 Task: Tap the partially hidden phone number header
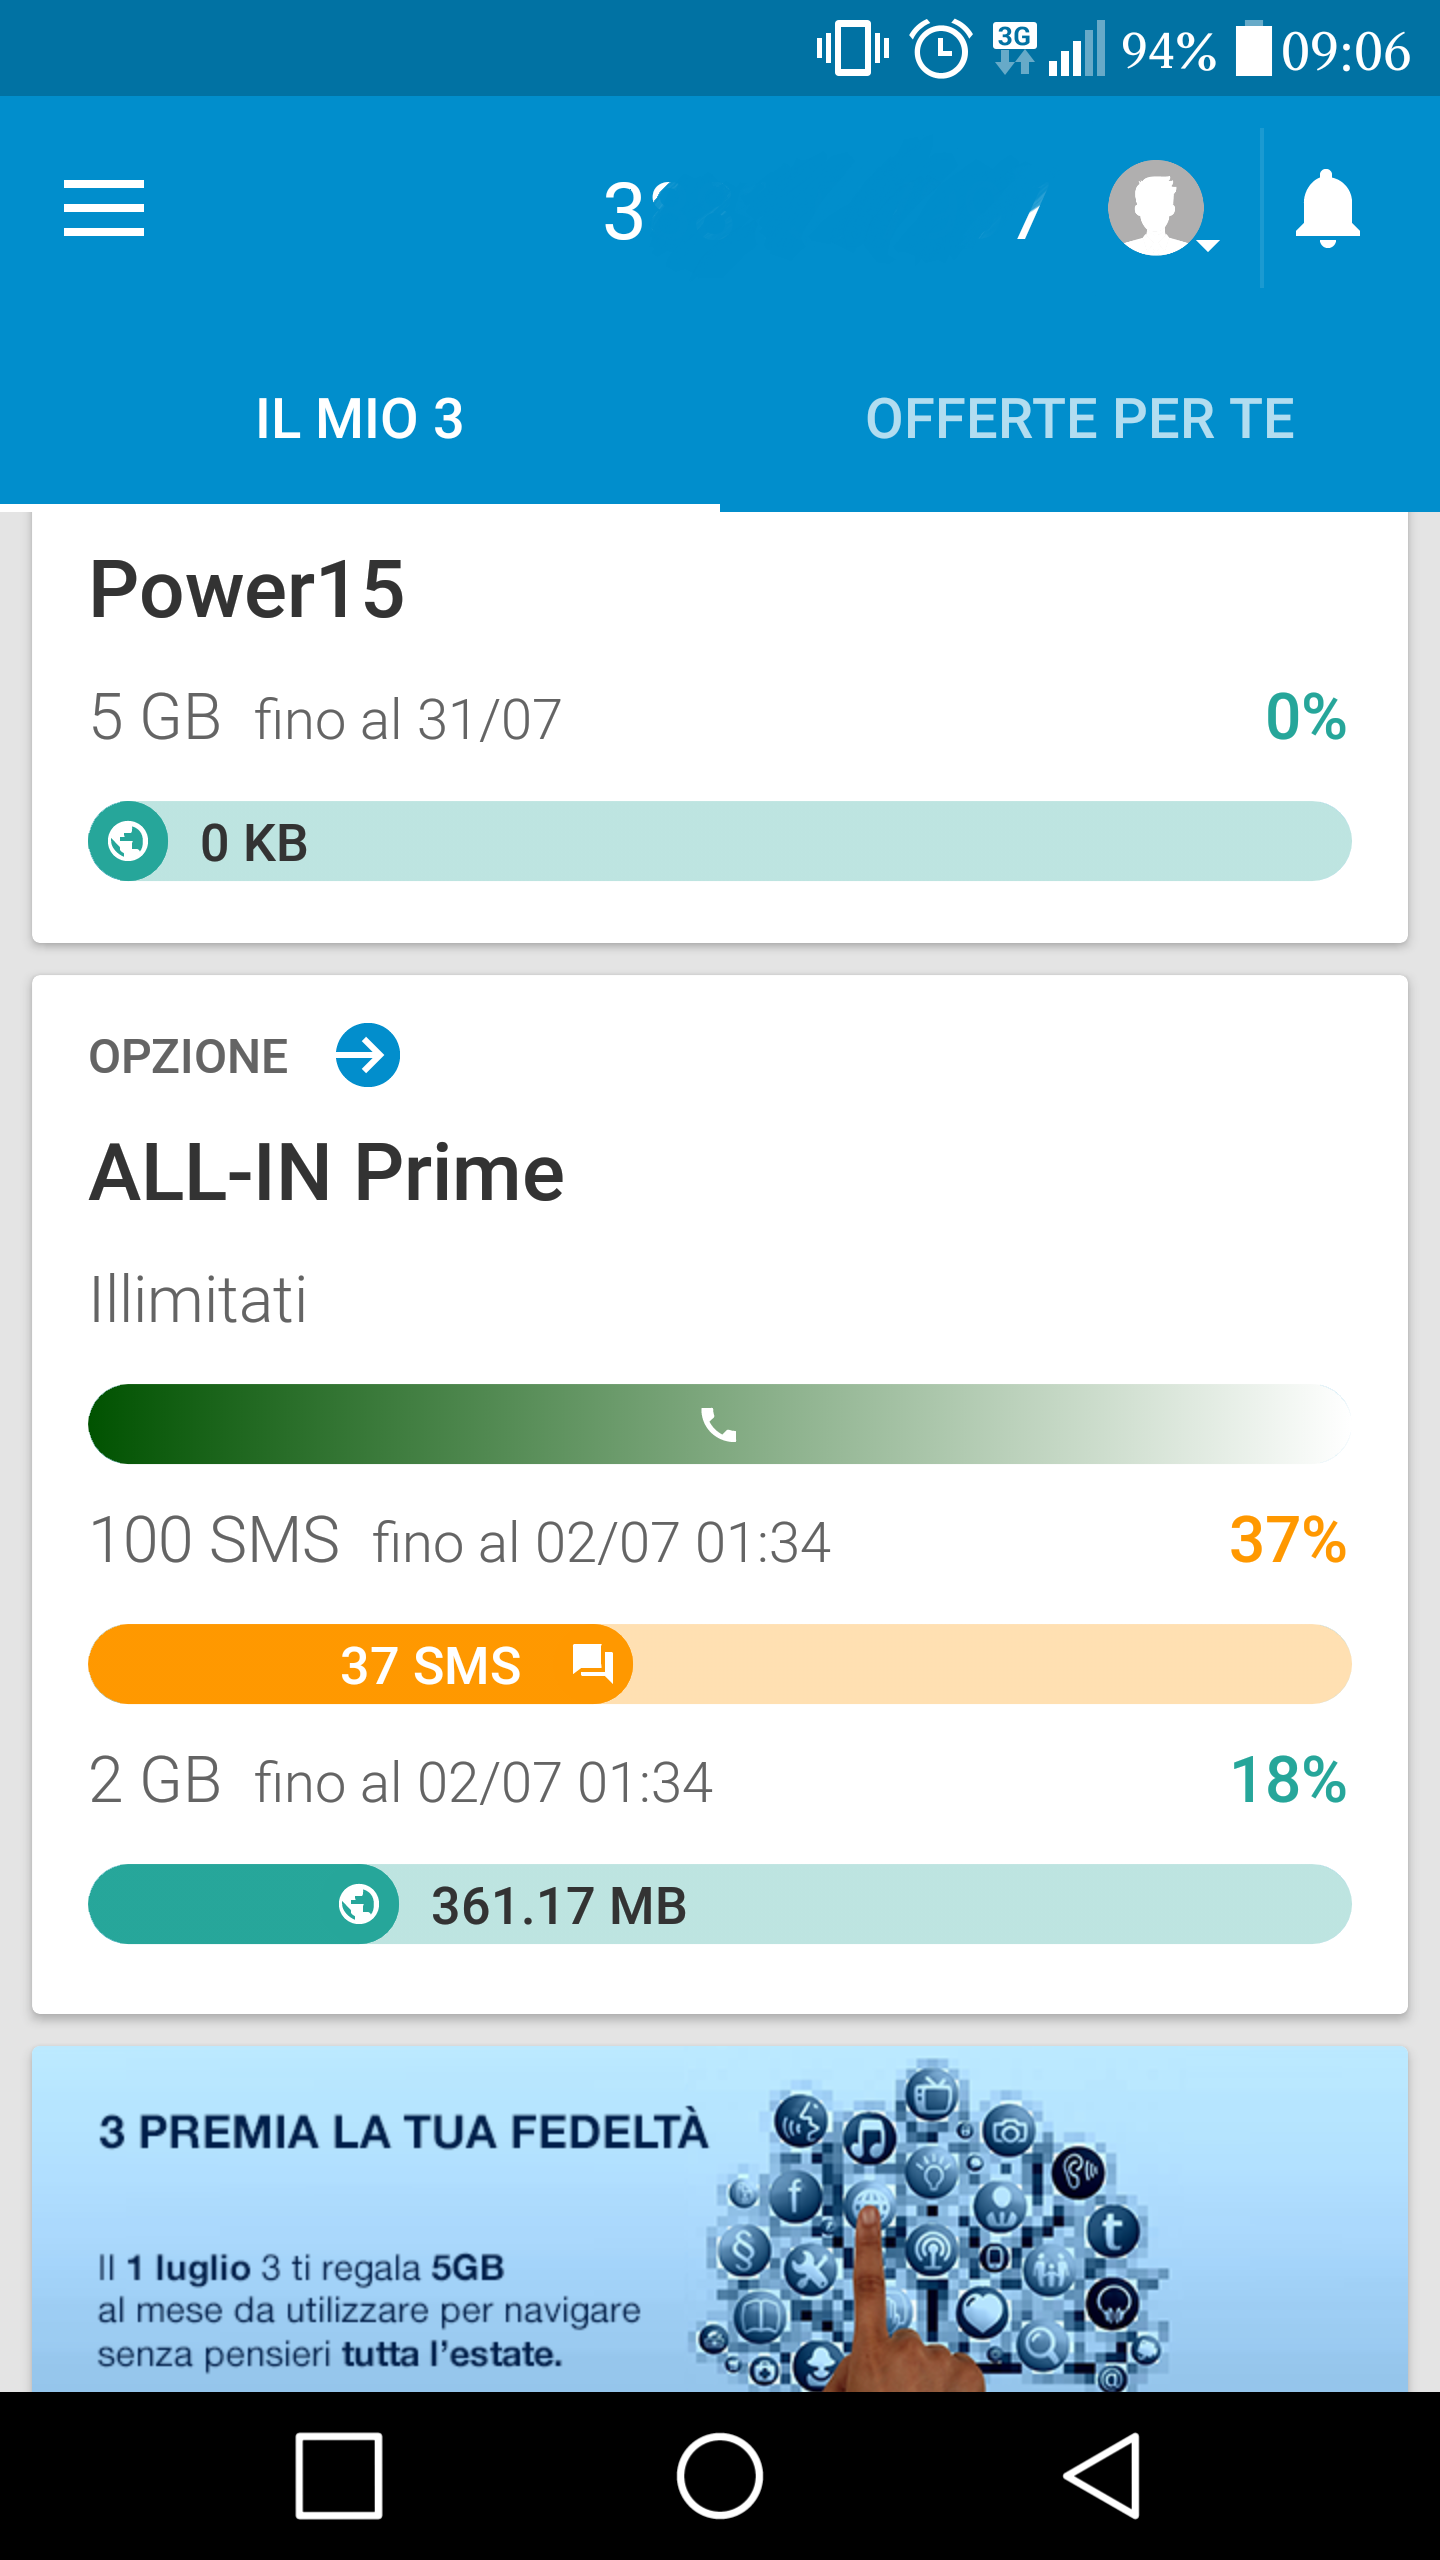tap(825, 210)
